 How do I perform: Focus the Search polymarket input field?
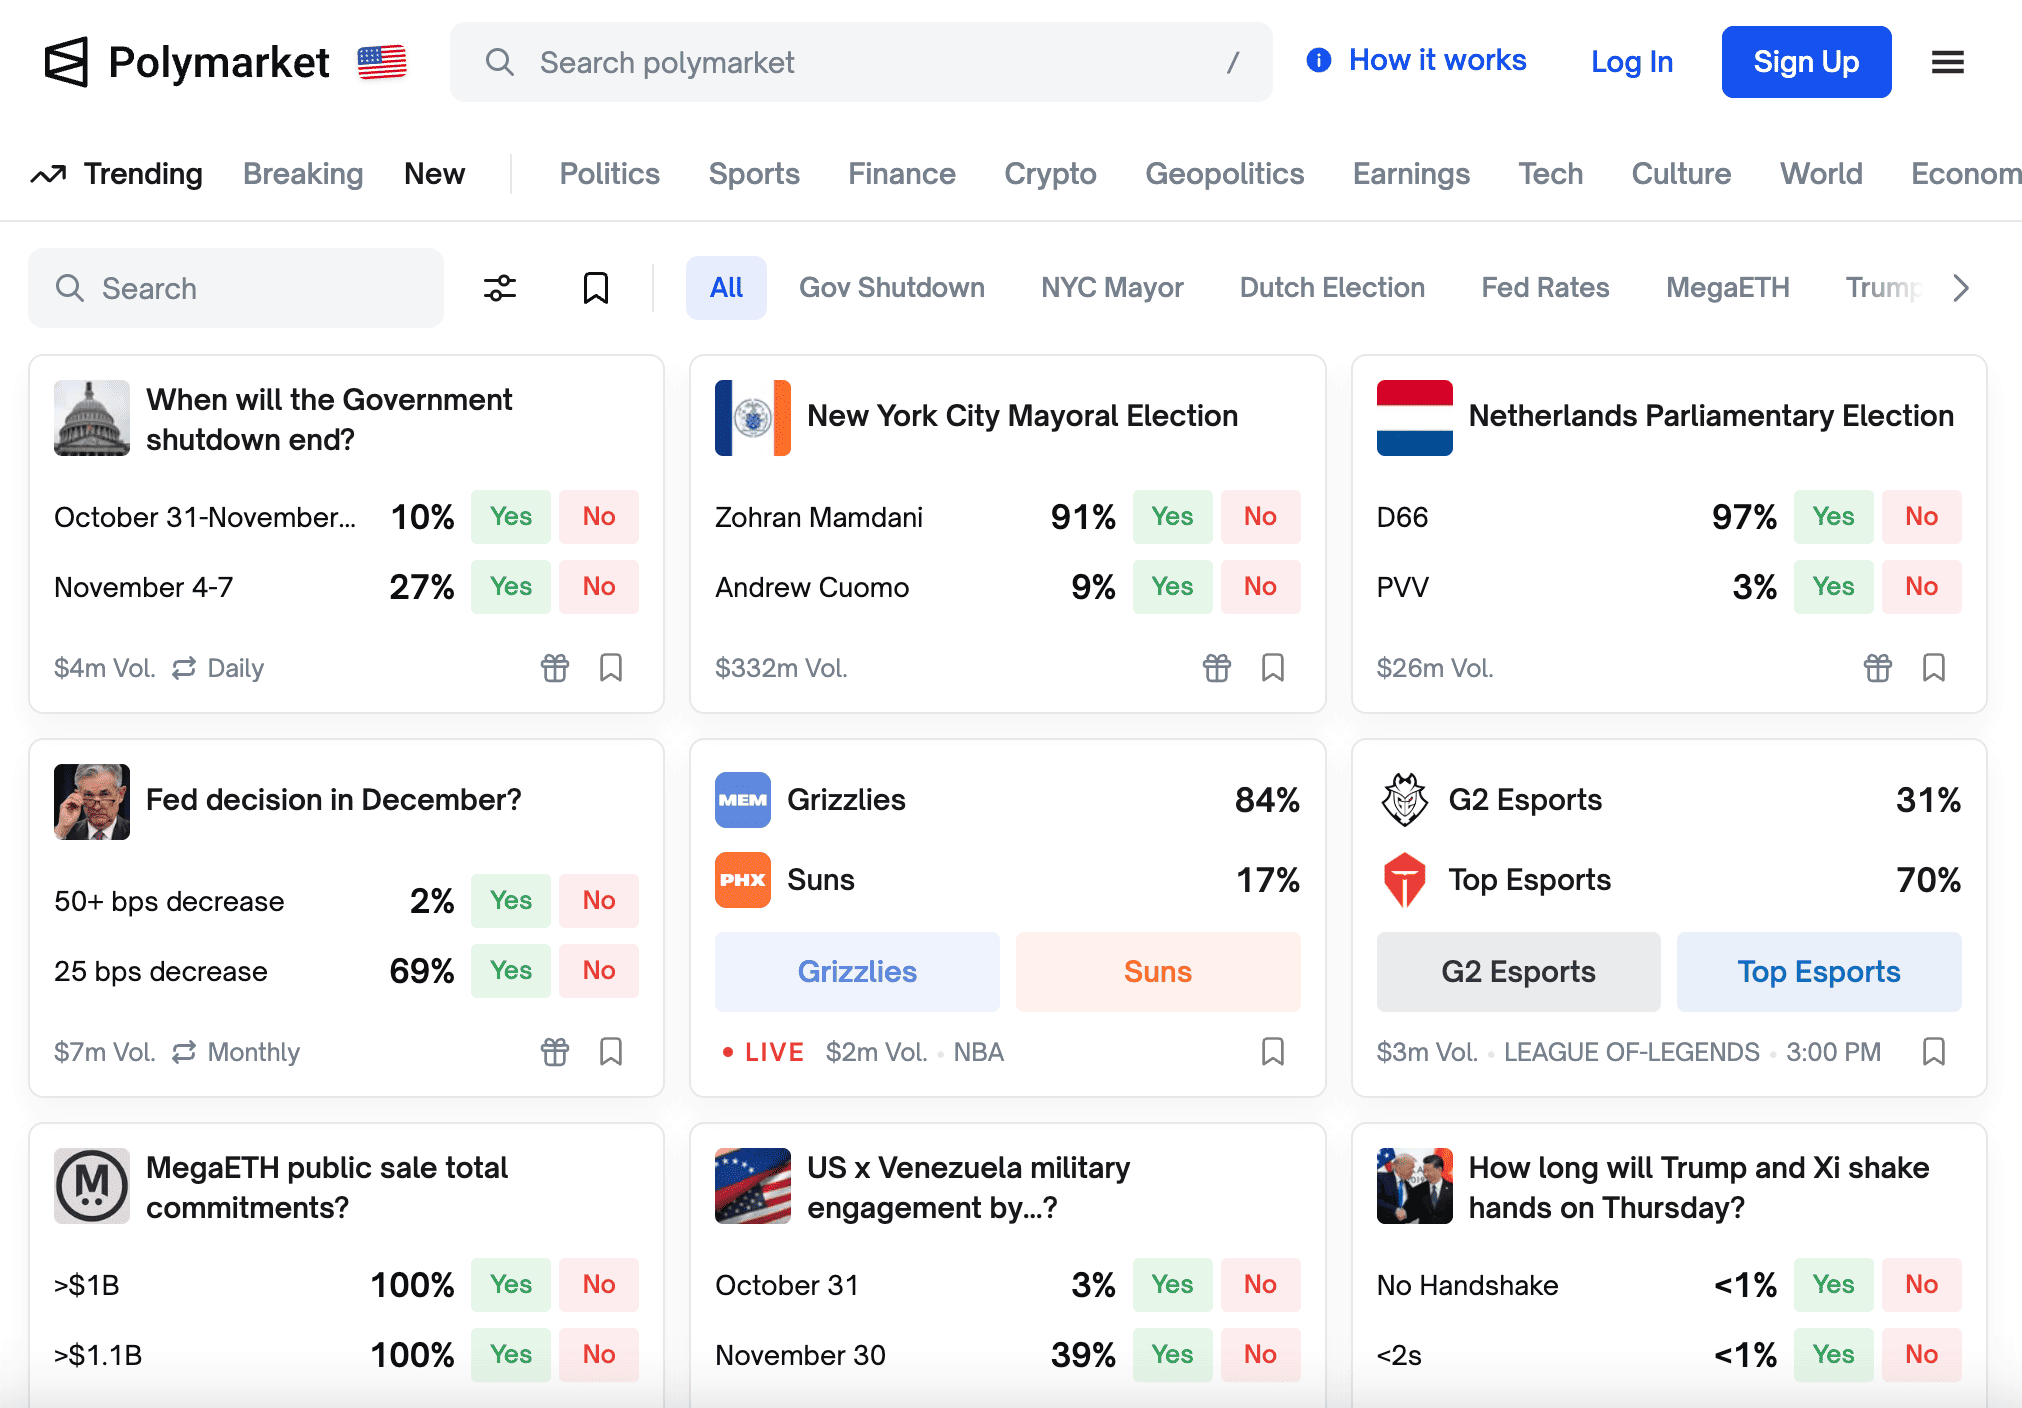(x=860, y=62)
